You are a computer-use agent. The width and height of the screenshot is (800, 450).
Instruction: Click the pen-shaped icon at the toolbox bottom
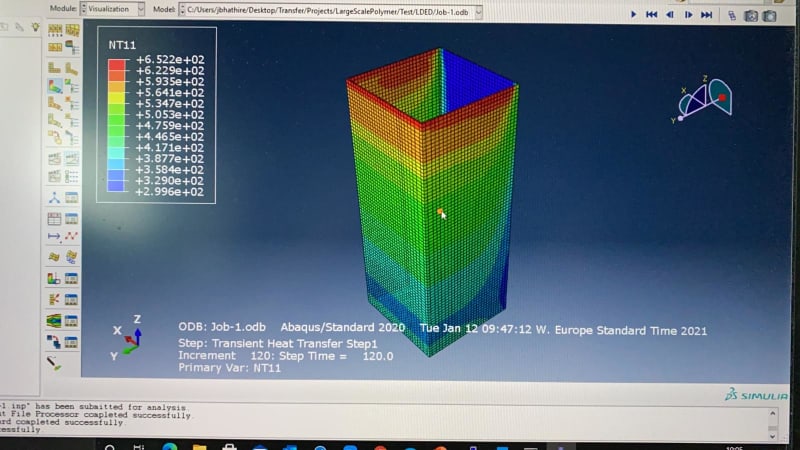coord(54,363)
